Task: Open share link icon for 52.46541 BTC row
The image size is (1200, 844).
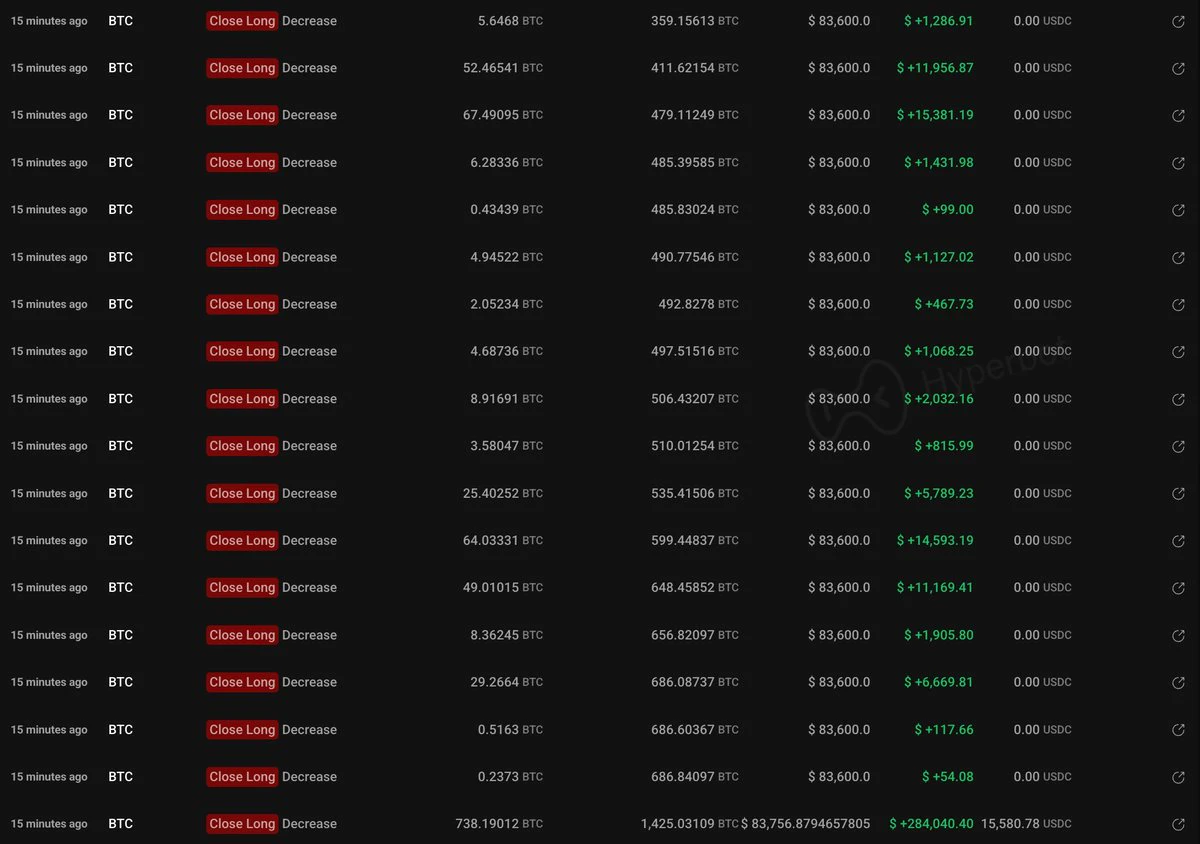Action: [x=1178, y=68]
